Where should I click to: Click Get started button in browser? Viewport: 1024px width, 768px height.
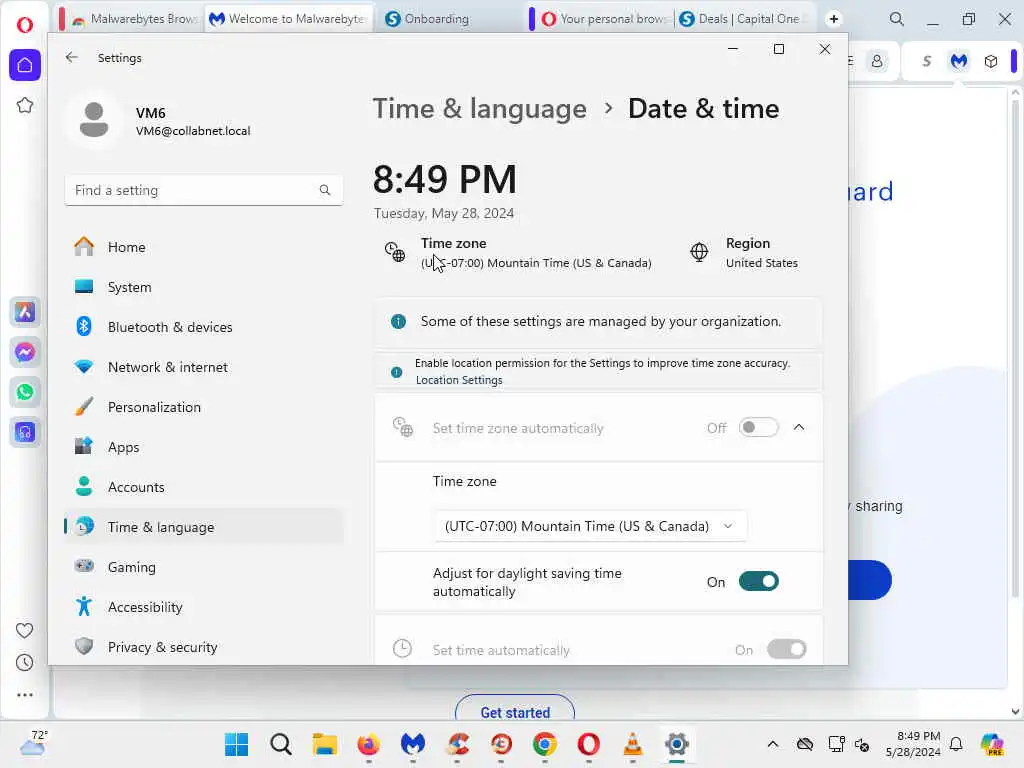515,711
